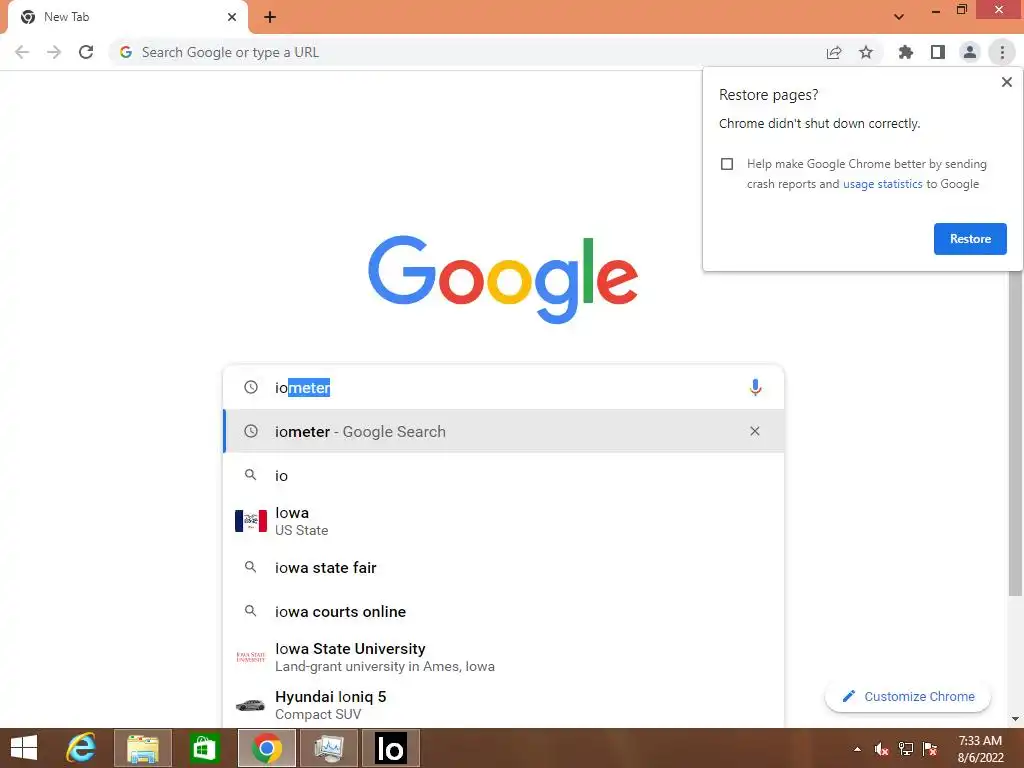Open the Iometer 'Io' taskbar icon
The height and width of the screenshot is (768, 1024).
[391, 748]
